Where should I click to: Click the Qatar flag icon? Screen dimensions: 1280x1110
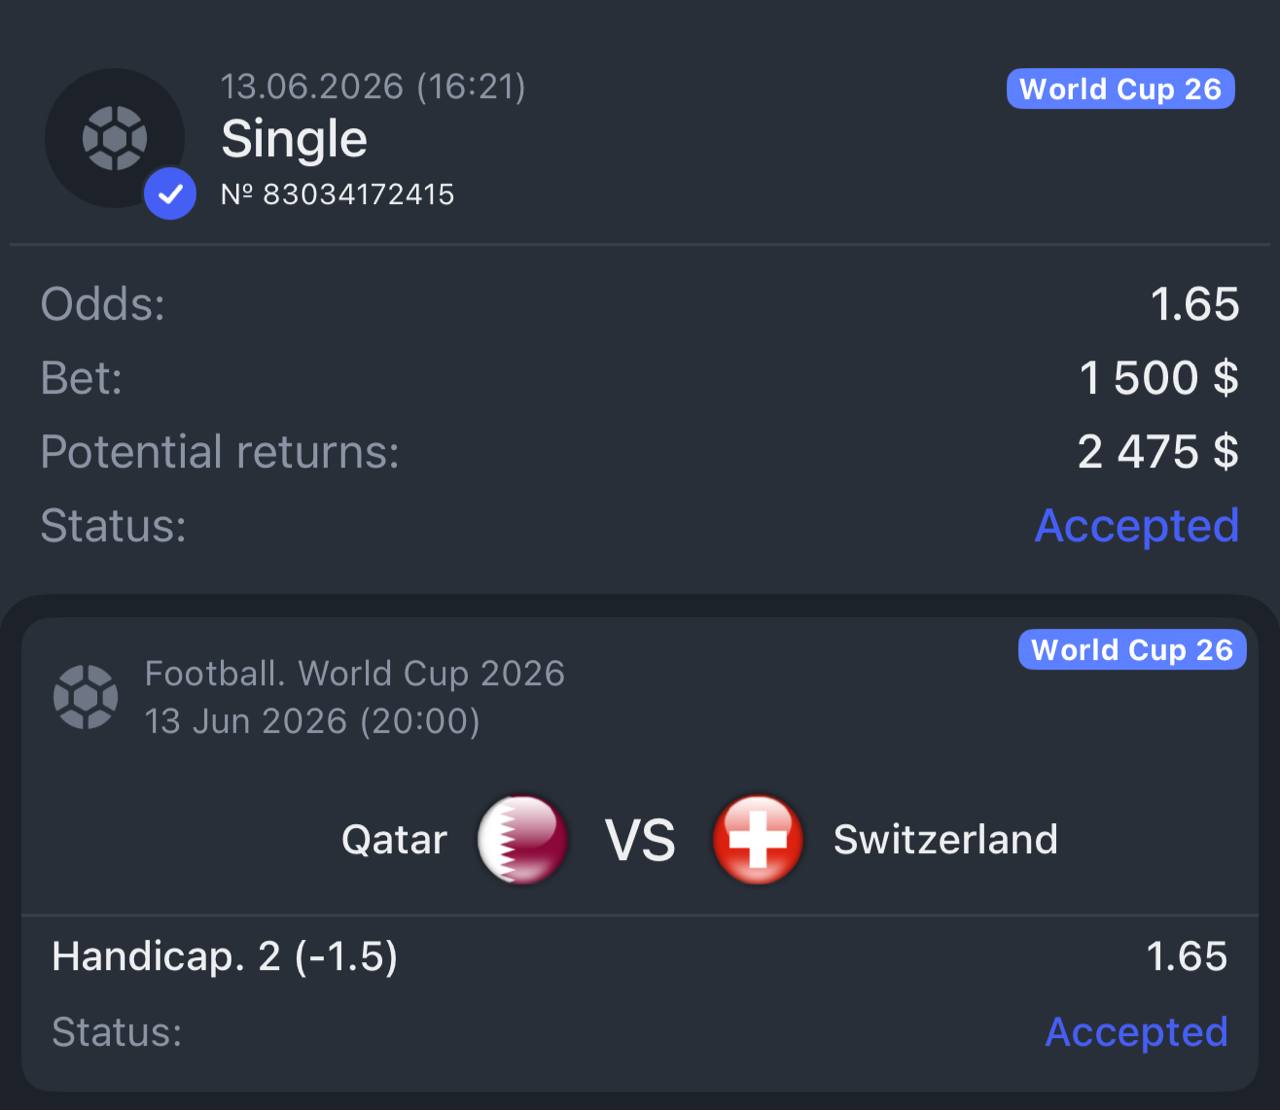coord(523,839)
